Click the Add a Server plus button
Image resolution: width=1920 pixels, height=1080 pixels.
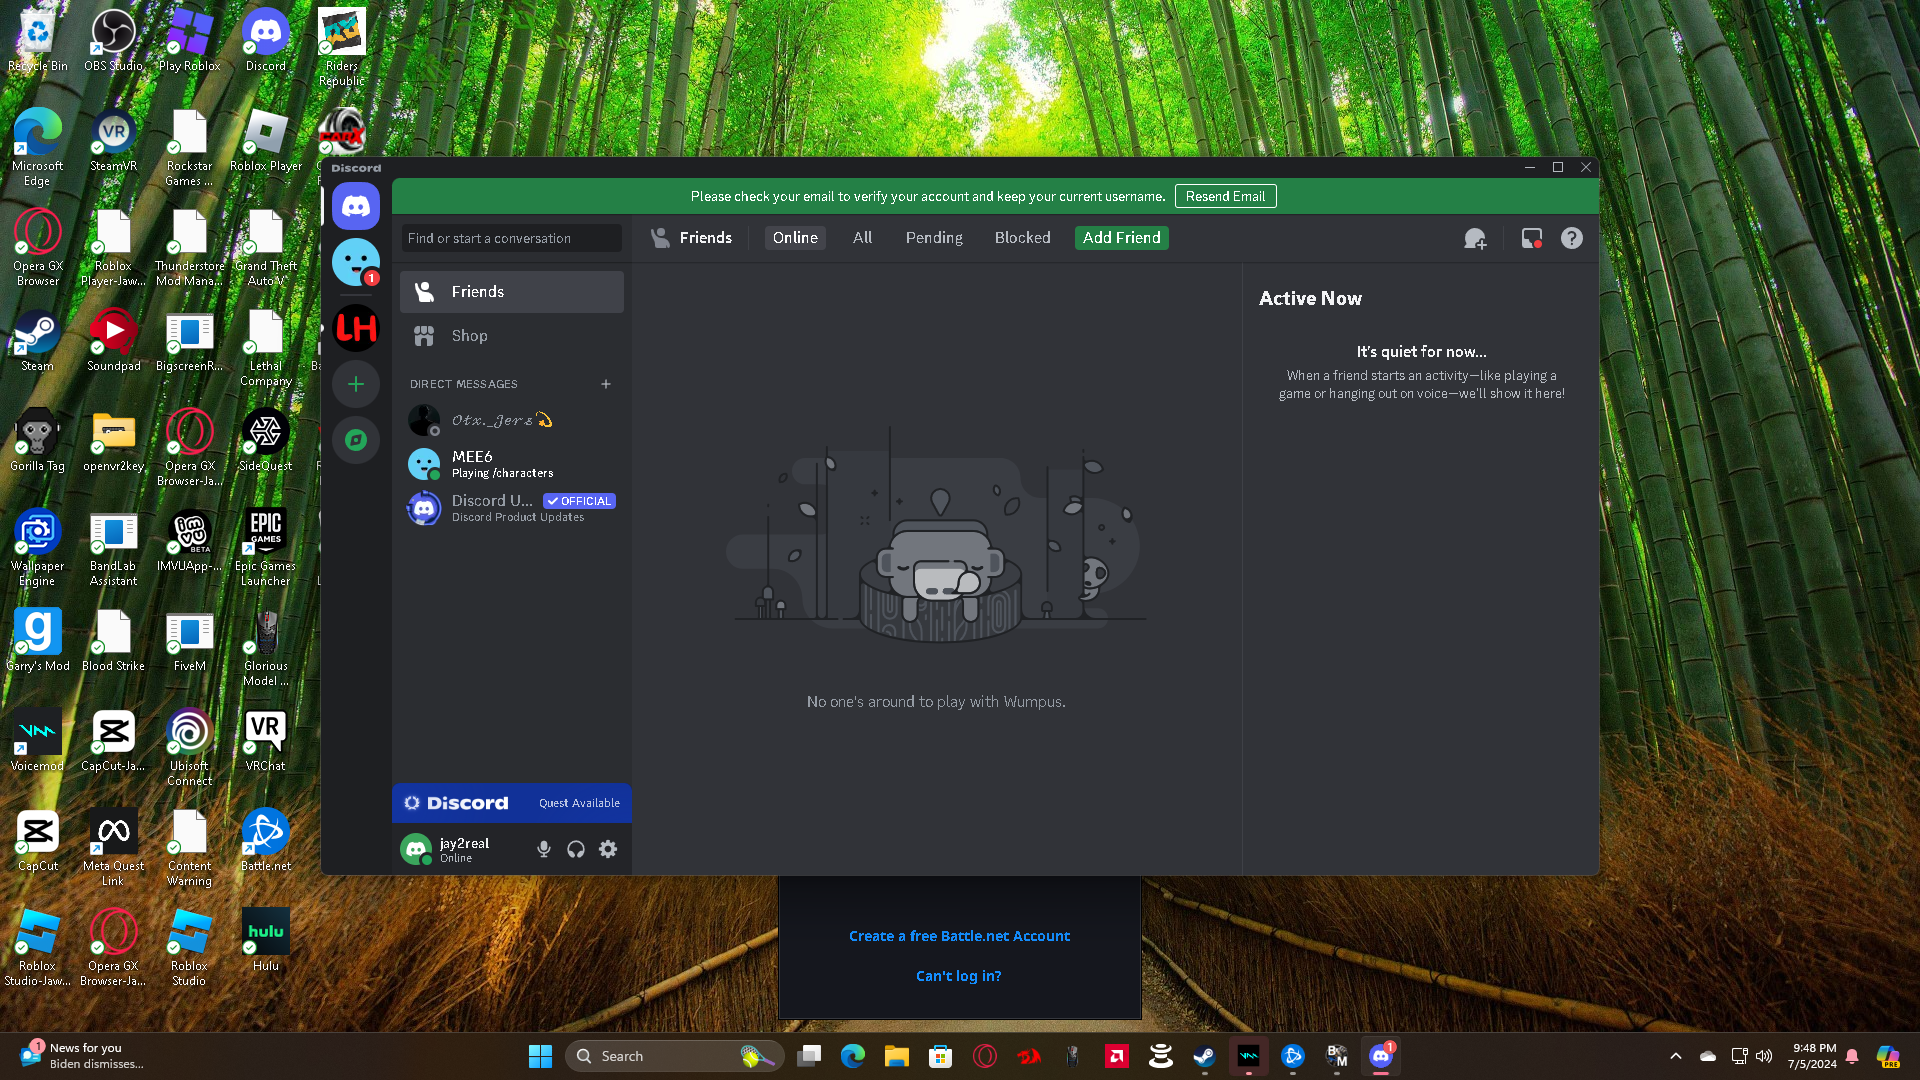pos(356,384)
